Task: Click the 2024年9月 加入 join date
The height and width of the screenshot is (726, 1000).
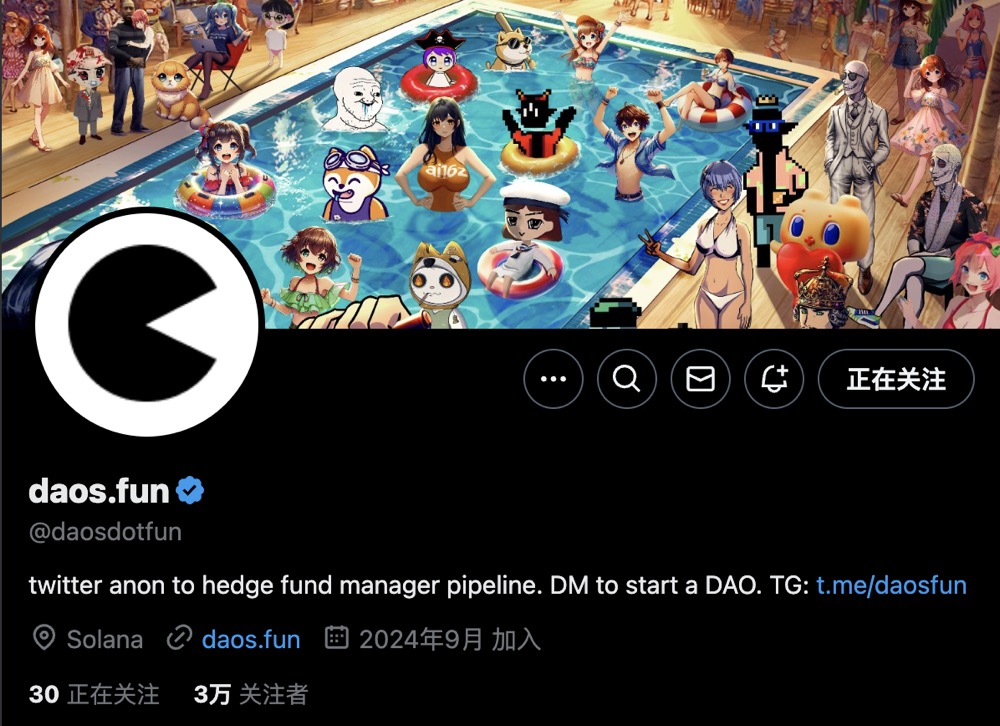Action: click(x=450, y=639)
